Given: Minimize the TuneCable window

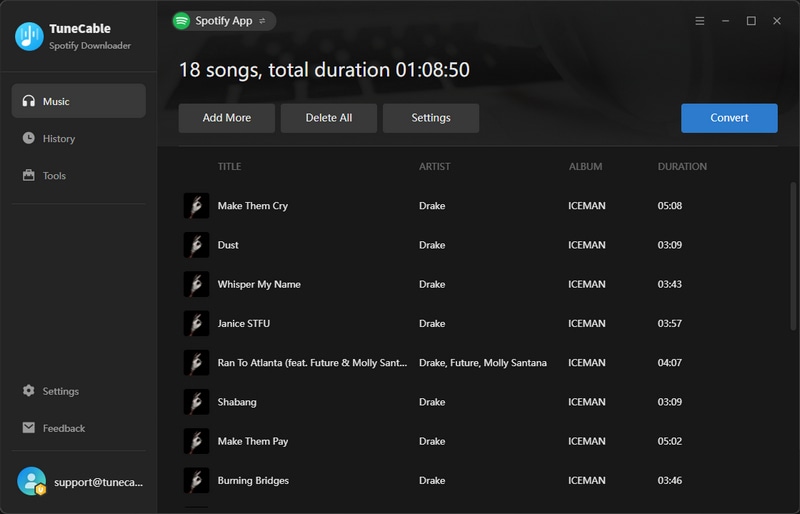Looking at the screenshot, I should [725, 21].
